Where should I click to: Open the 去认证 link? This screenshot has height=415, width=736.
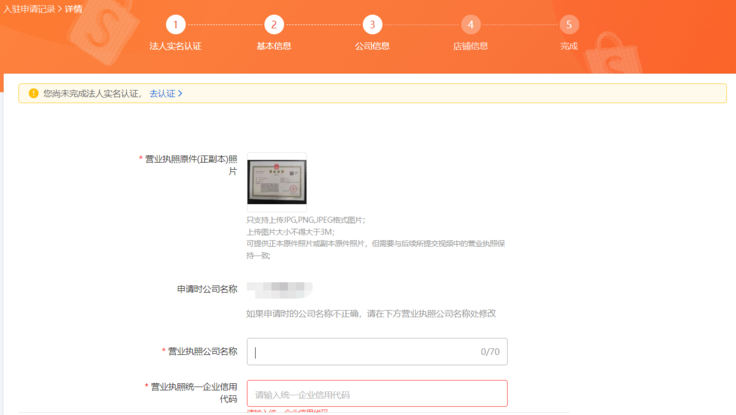(x=166, y=93)
